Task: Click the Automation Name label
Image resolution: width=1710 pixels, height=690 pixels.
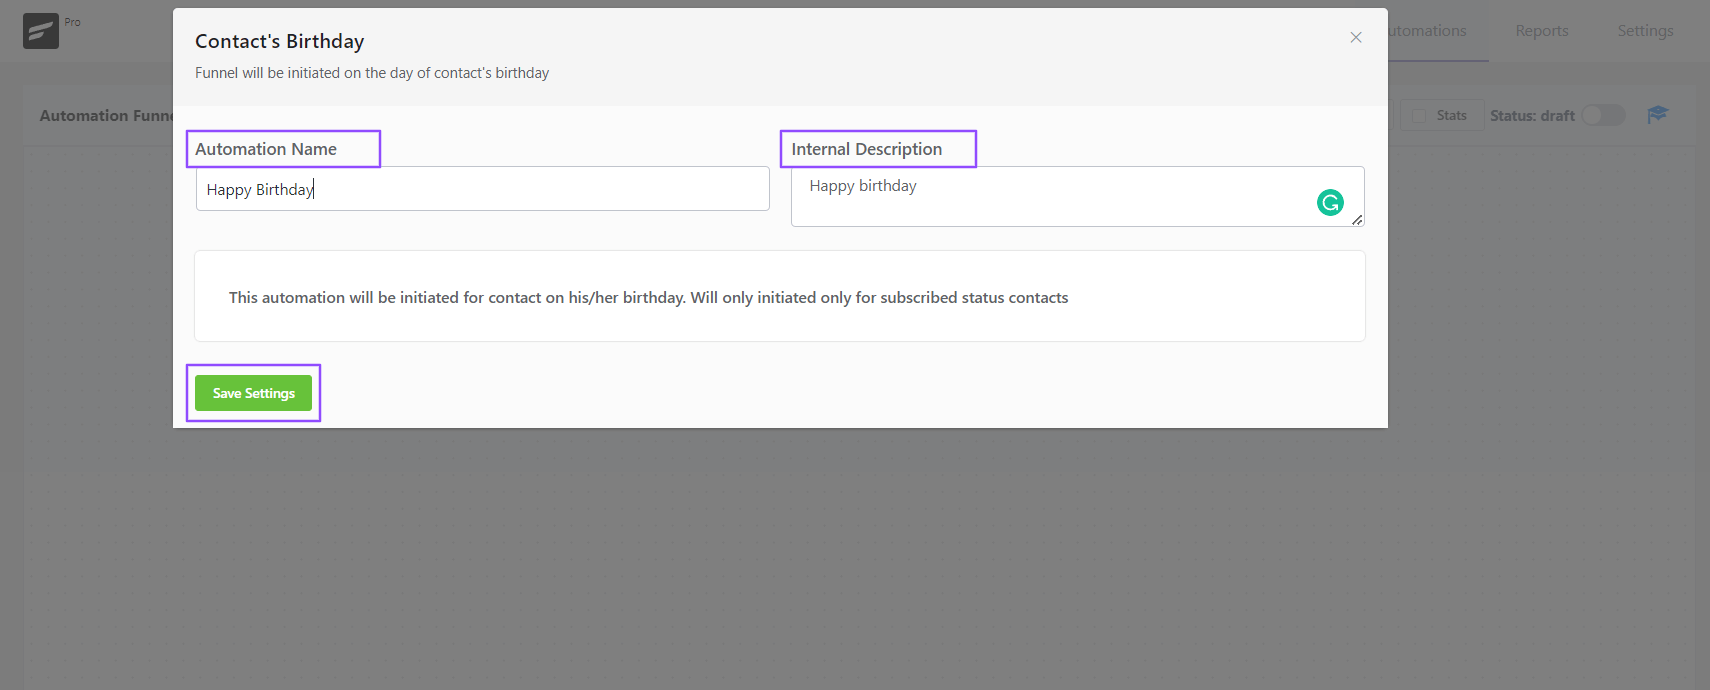Action: click(x=266, y=149)
